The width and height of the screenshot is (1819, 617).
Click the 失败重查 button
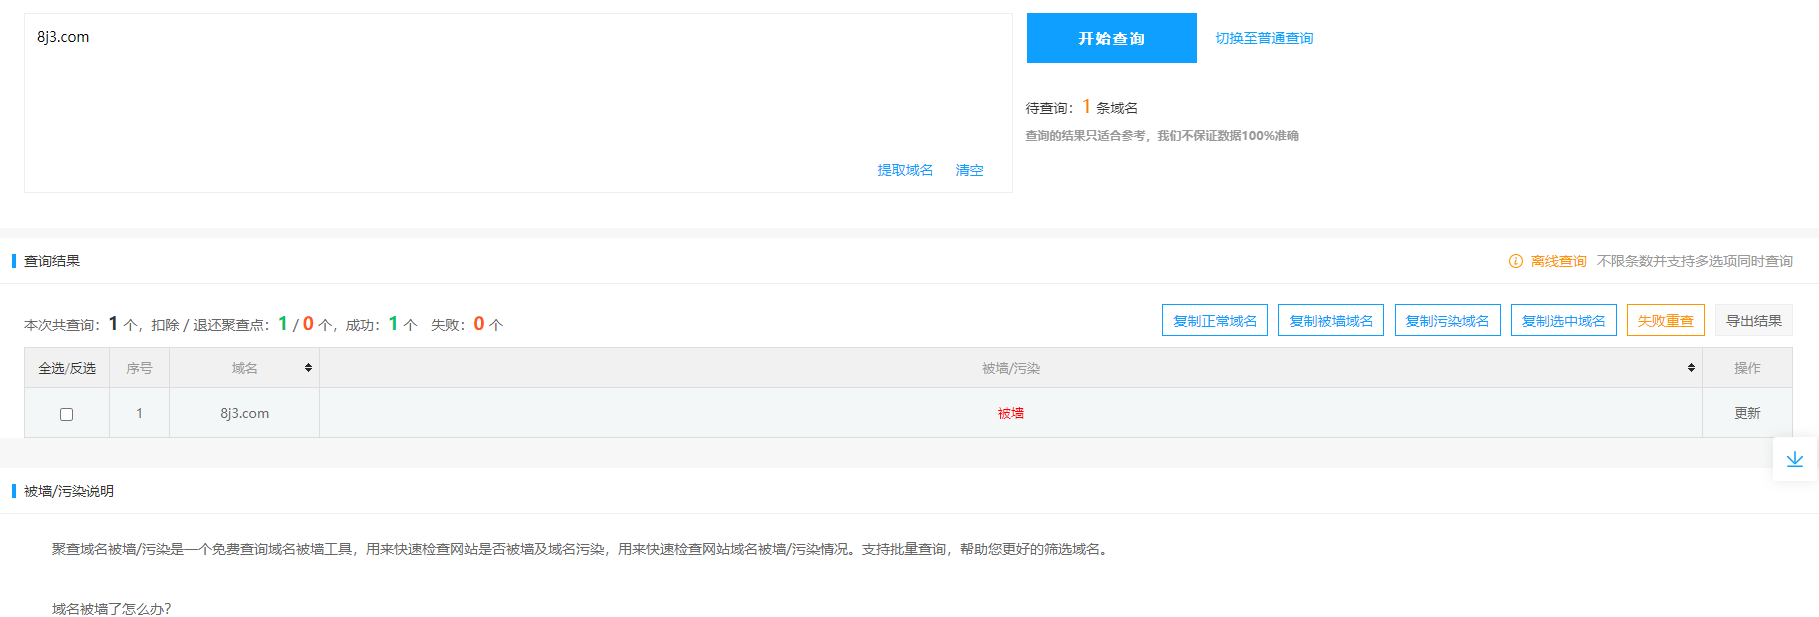(x=1665, y=320)
